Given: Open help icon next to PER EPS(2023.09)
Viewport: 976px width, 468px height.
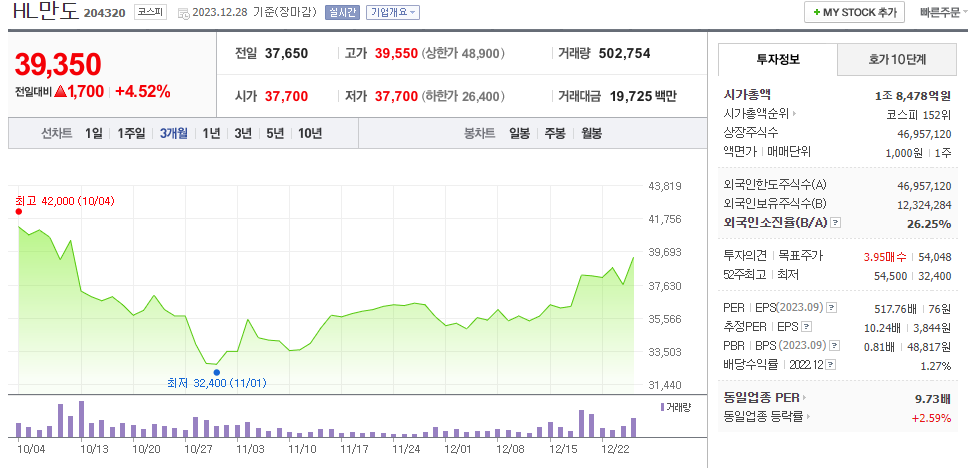Looking at the screenshot, I should tap(832, 307).
